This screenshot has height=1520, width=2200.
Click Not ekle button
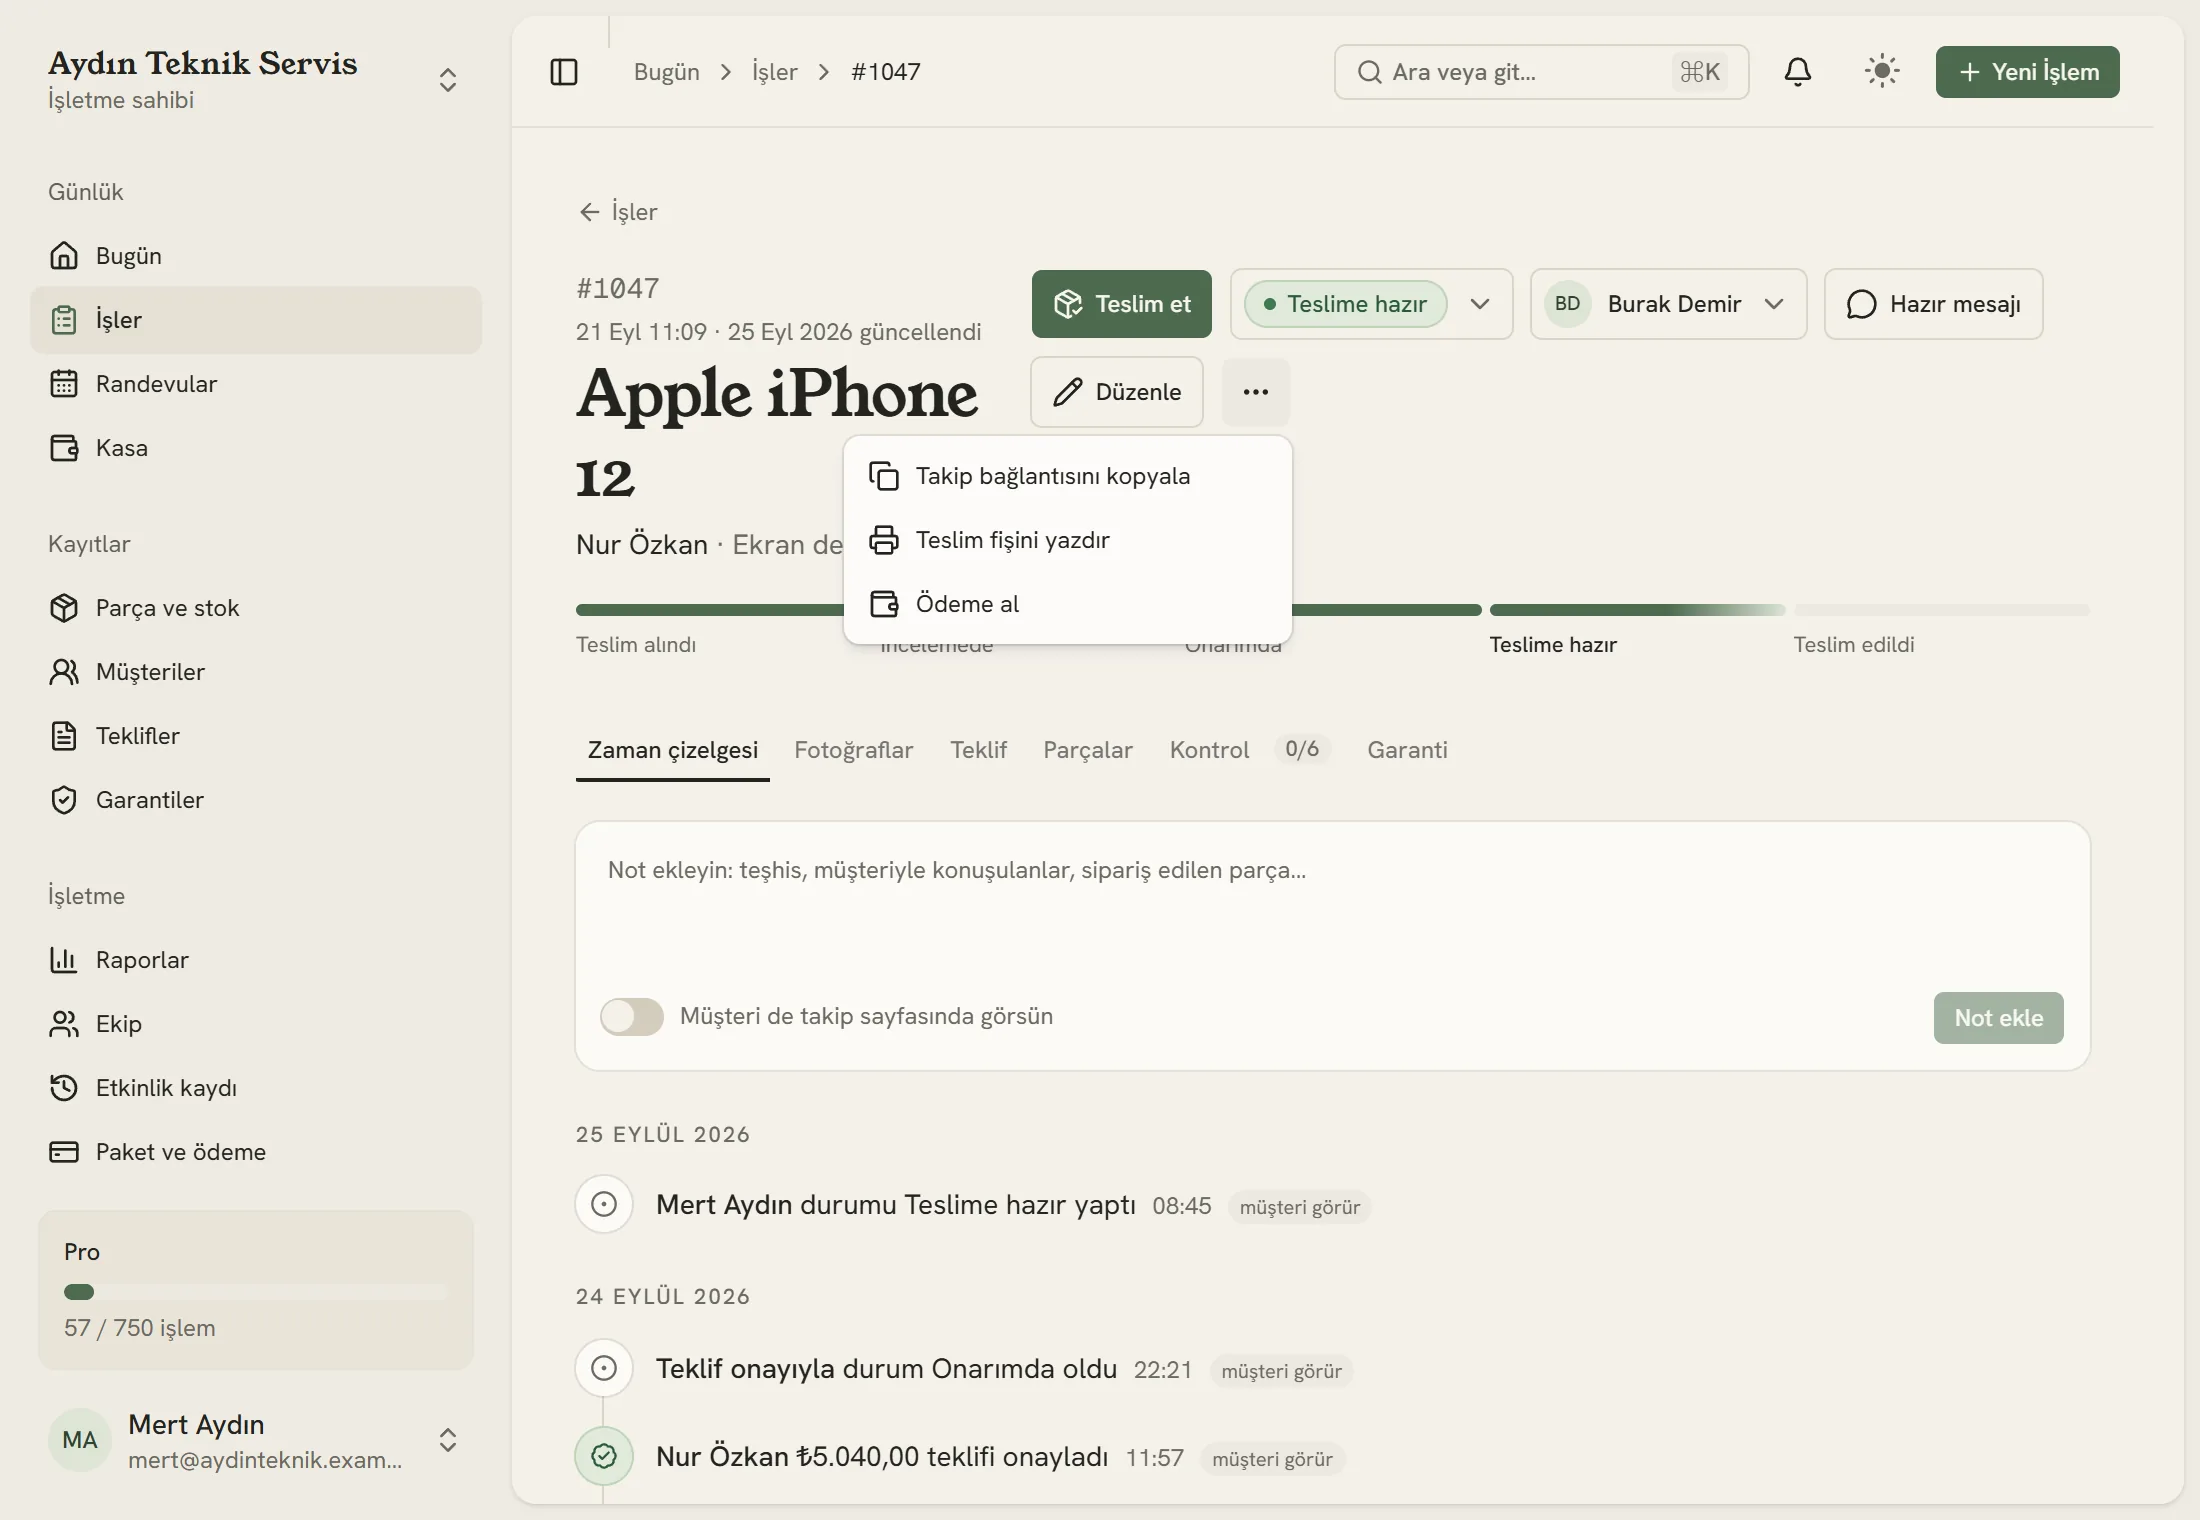[x=1999, y=1018]
